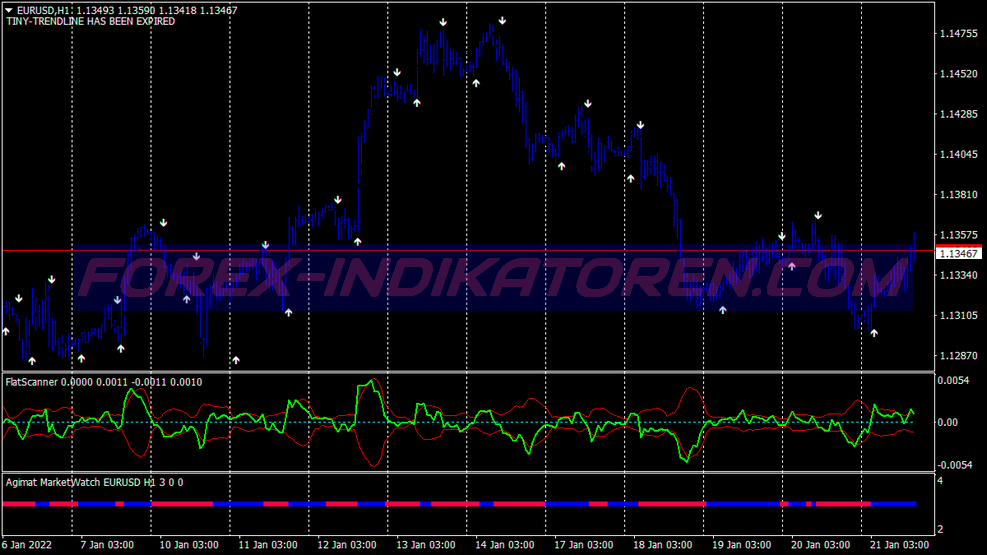This screenshot has width=987, height=555.
Task: Click the down arrow above the 18 Jan gridline
Action: coord(640,125)
